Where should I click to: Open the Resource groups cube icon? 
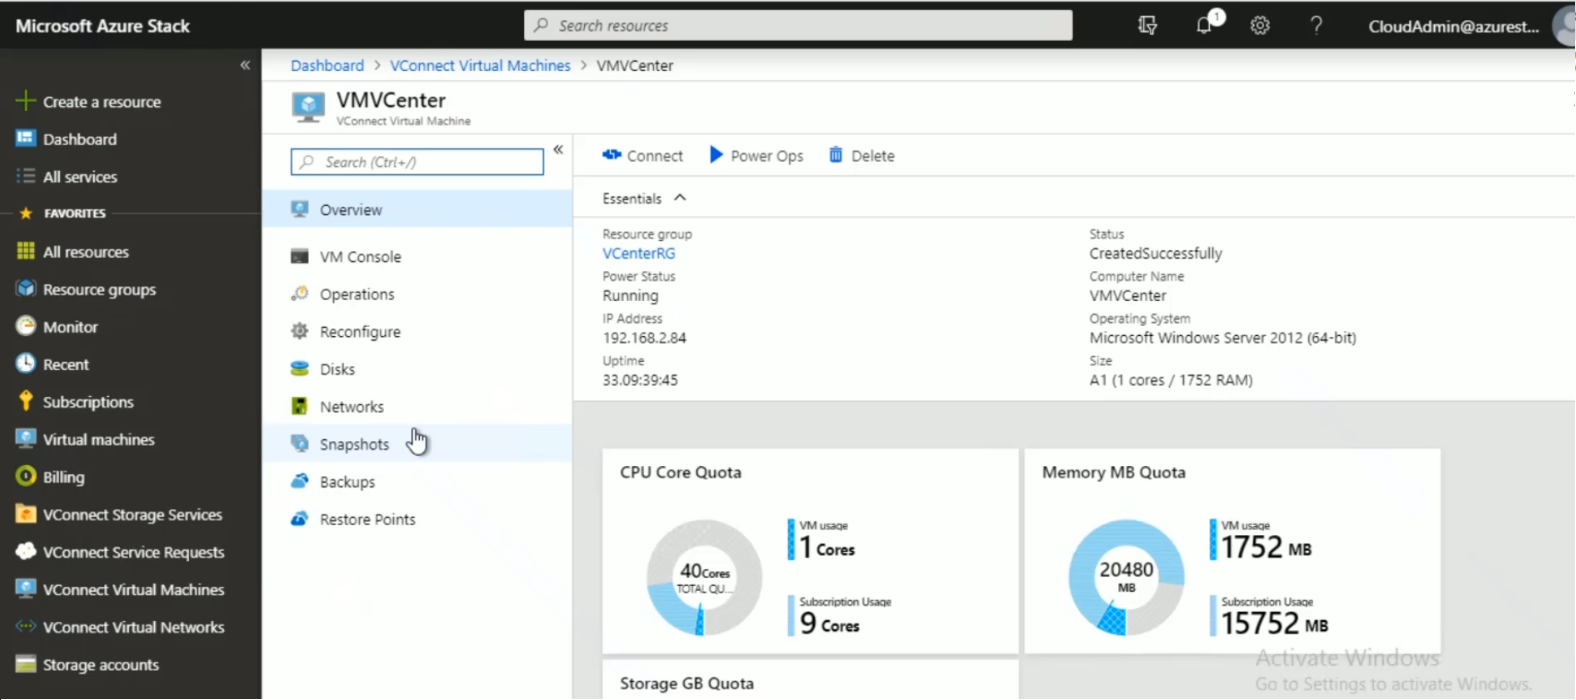click(x=26, y=288)
